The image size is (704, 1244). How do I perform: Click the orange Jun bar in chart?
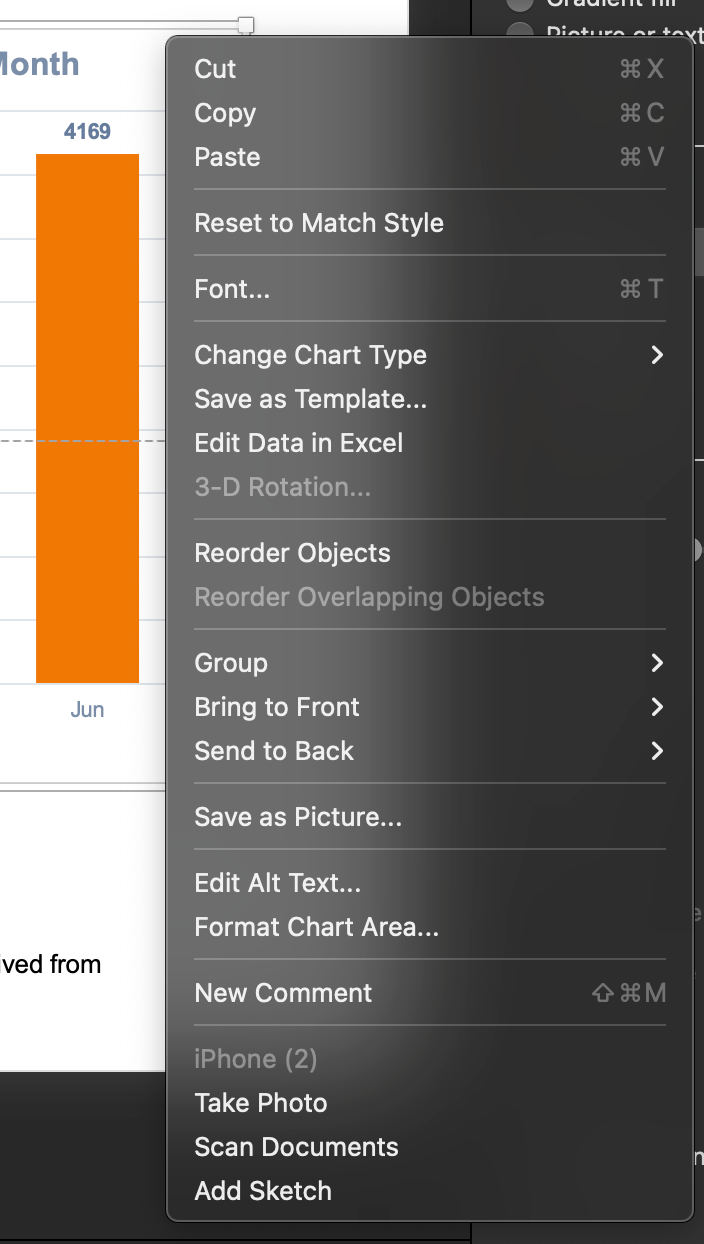(x=87, y=418)
